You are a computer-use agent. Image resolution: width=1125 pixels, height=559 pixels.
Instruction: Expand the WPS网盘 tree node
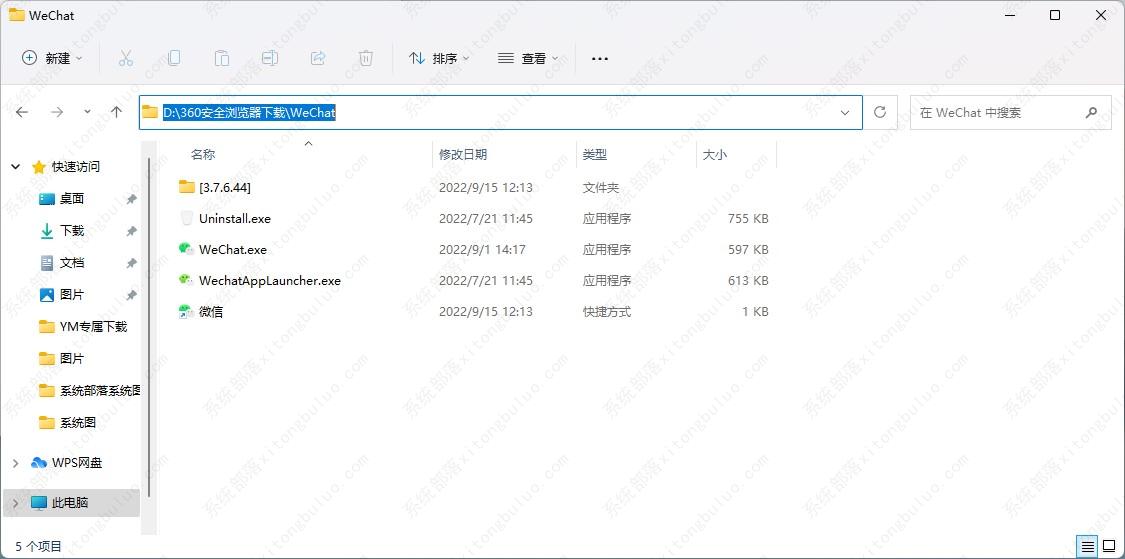[x=16, y=463]
